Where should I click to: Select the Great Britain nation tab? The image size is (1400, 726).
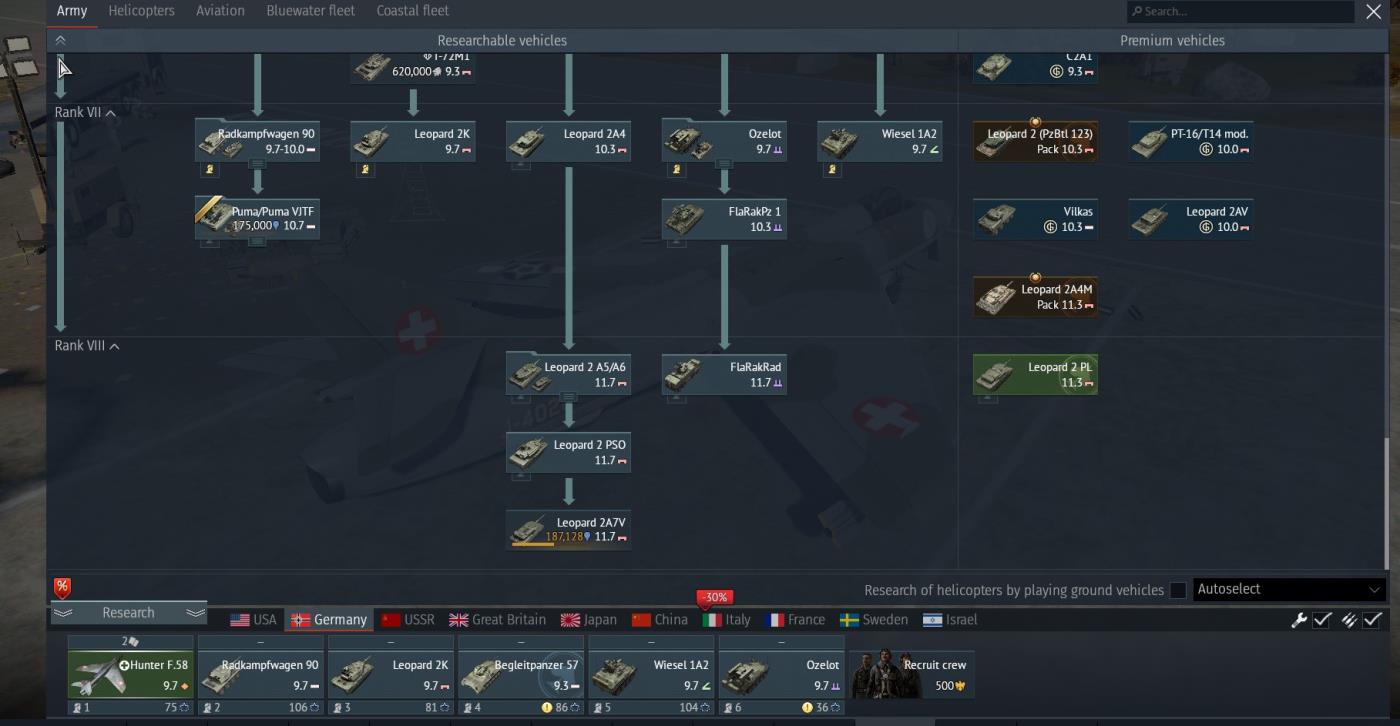[497, 620]
